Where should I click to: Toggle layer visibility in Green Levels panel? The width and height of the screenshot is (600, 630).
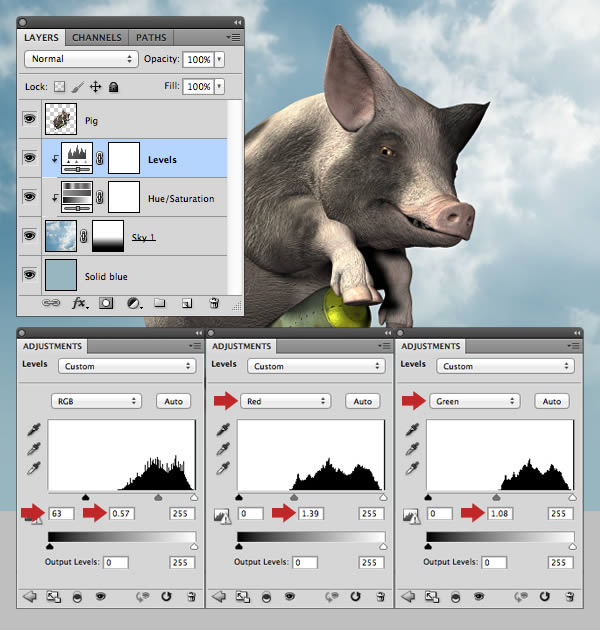tap(478, 597)
